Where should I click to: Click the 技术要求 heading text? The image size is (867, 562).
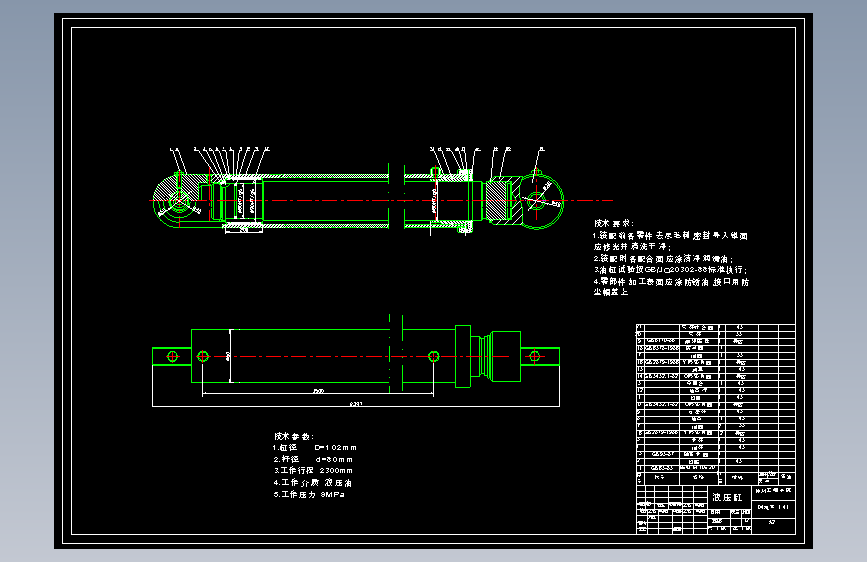[614, 223]
